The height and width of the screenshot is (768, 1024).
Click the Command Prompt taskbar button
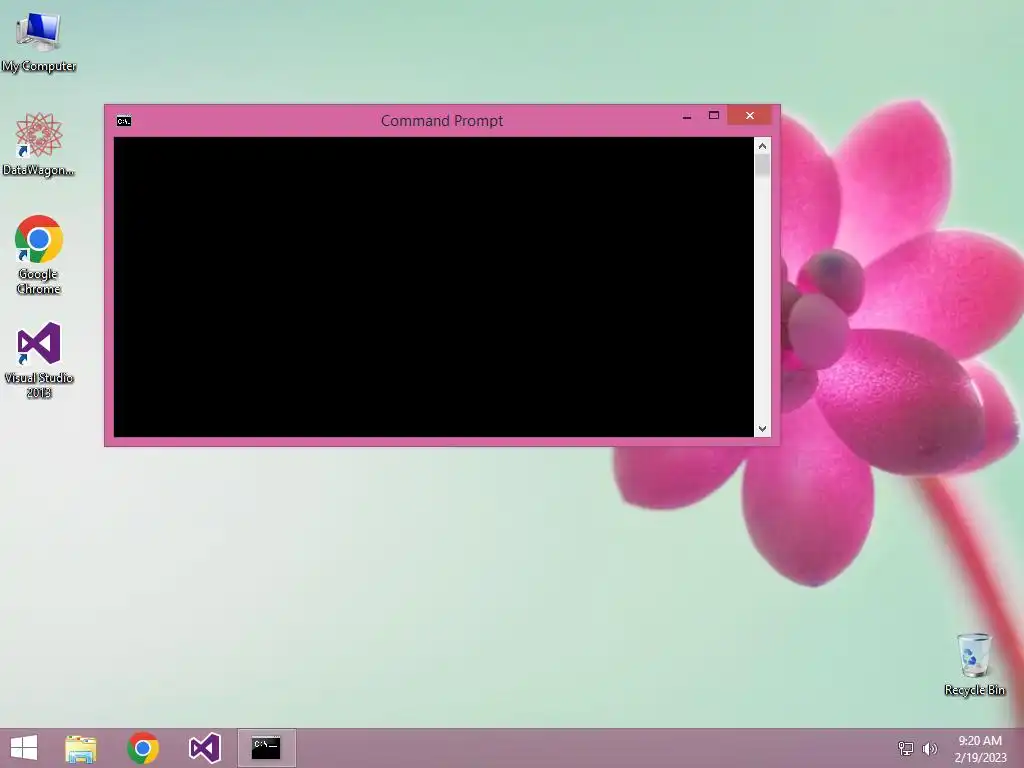(x=266, y=748)
